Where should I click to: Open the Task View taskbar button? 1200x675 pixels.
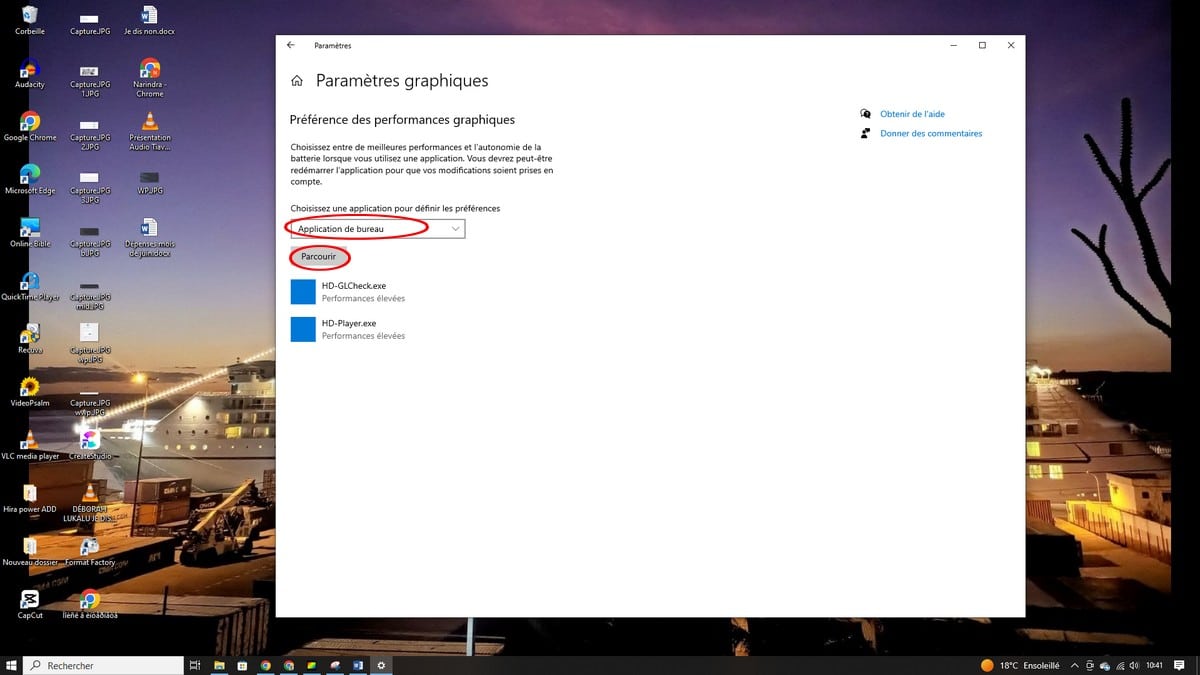196,665
